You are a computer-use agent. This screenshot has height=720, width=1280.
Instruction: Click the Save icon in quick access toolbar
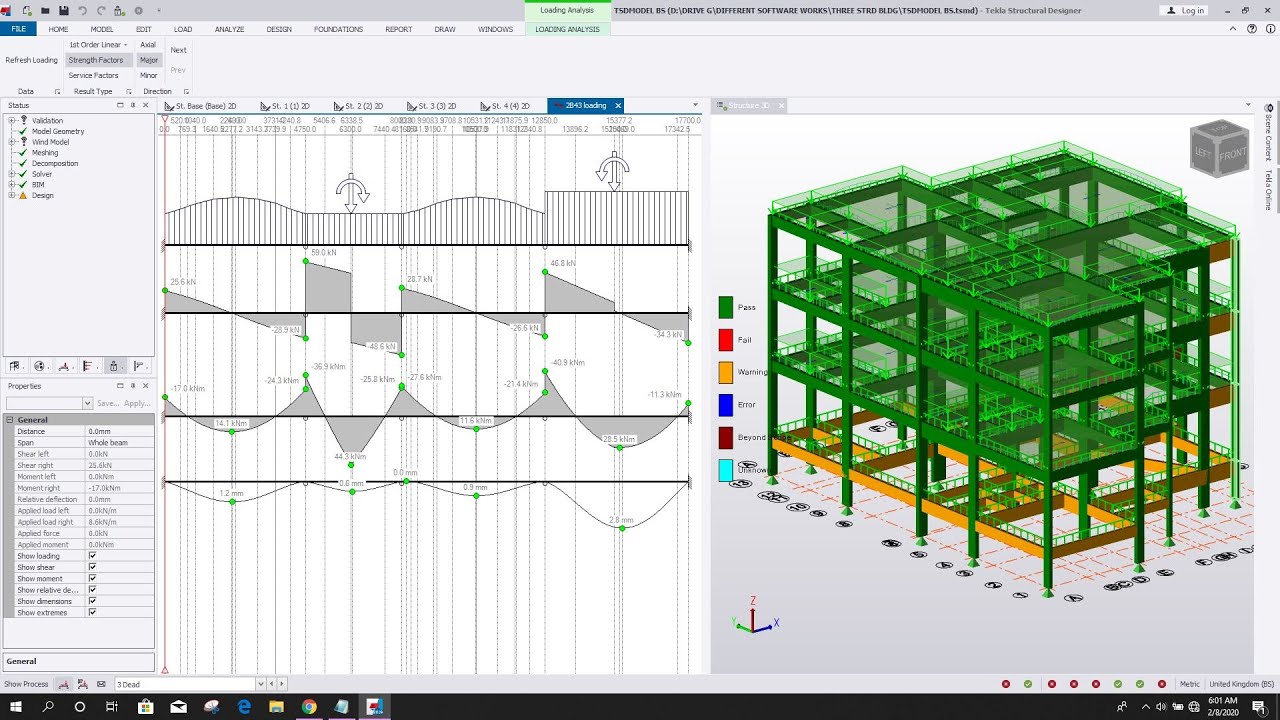pyautogui.click(x=64, y=10)
